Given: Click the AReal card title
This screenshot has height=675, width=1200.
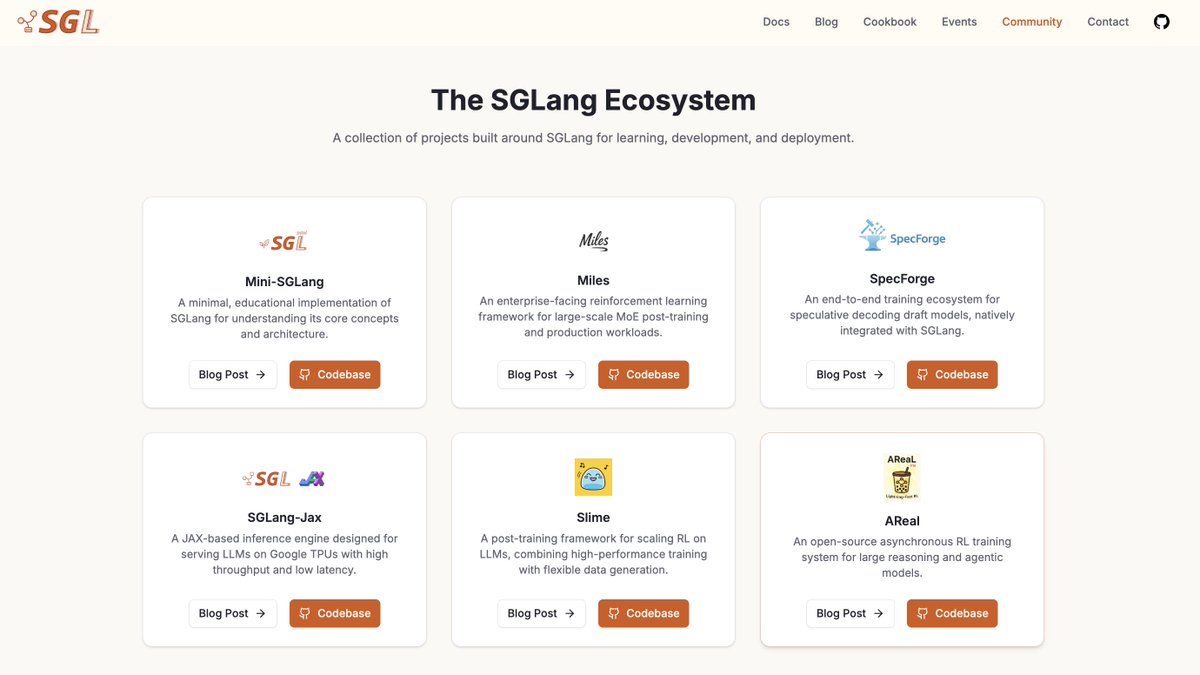Looking at the screenshot, I should coord(902,520).
